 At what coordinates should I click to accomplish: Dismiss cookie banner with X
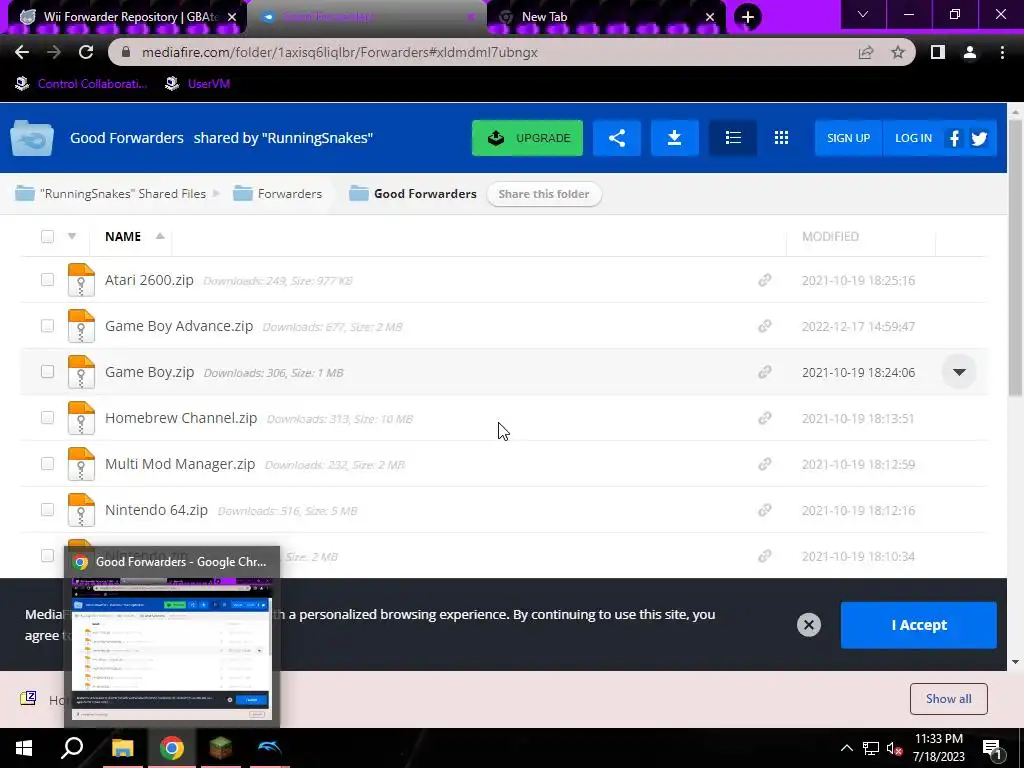808,625
